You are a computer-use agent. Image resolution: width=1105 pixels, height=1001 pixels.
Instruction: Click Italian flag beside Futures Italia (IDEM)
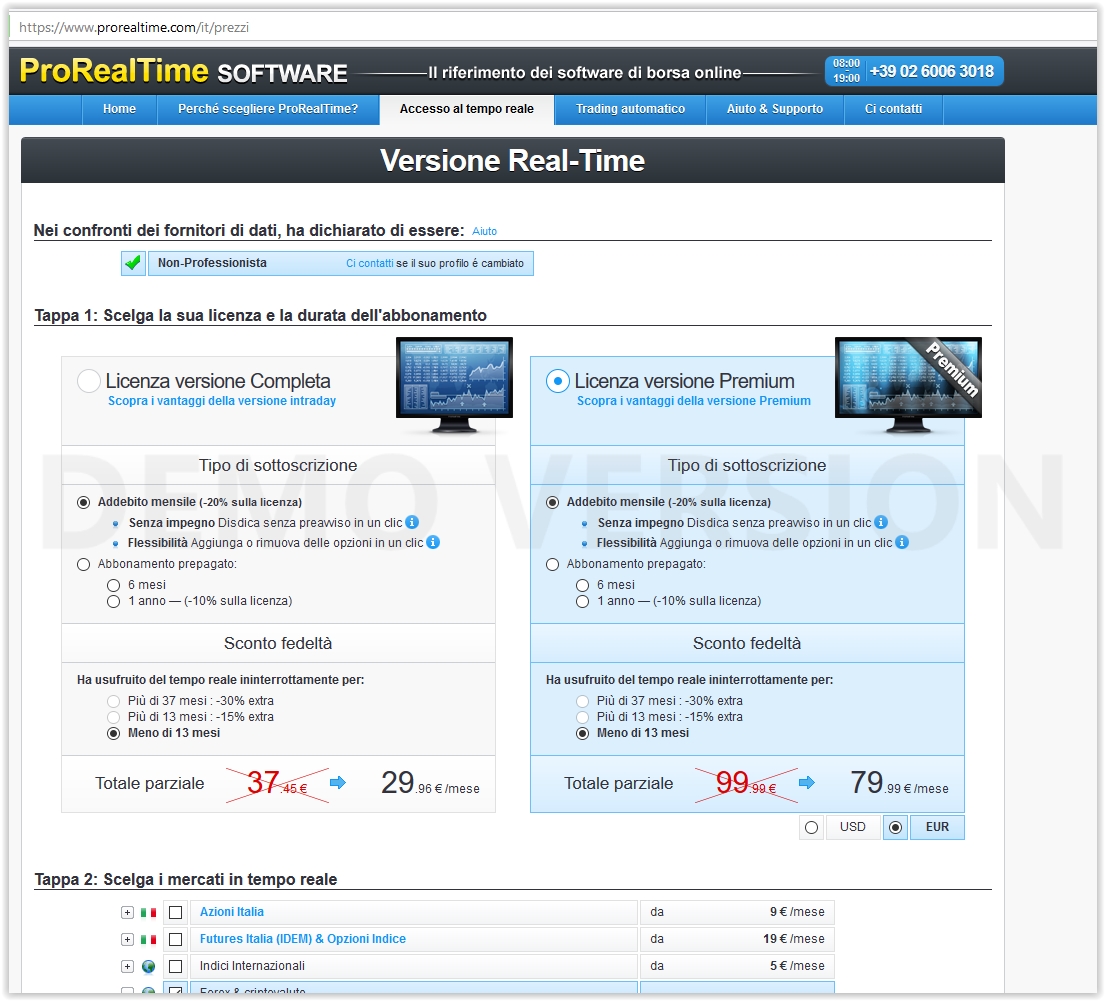click(x=149, y=940)
